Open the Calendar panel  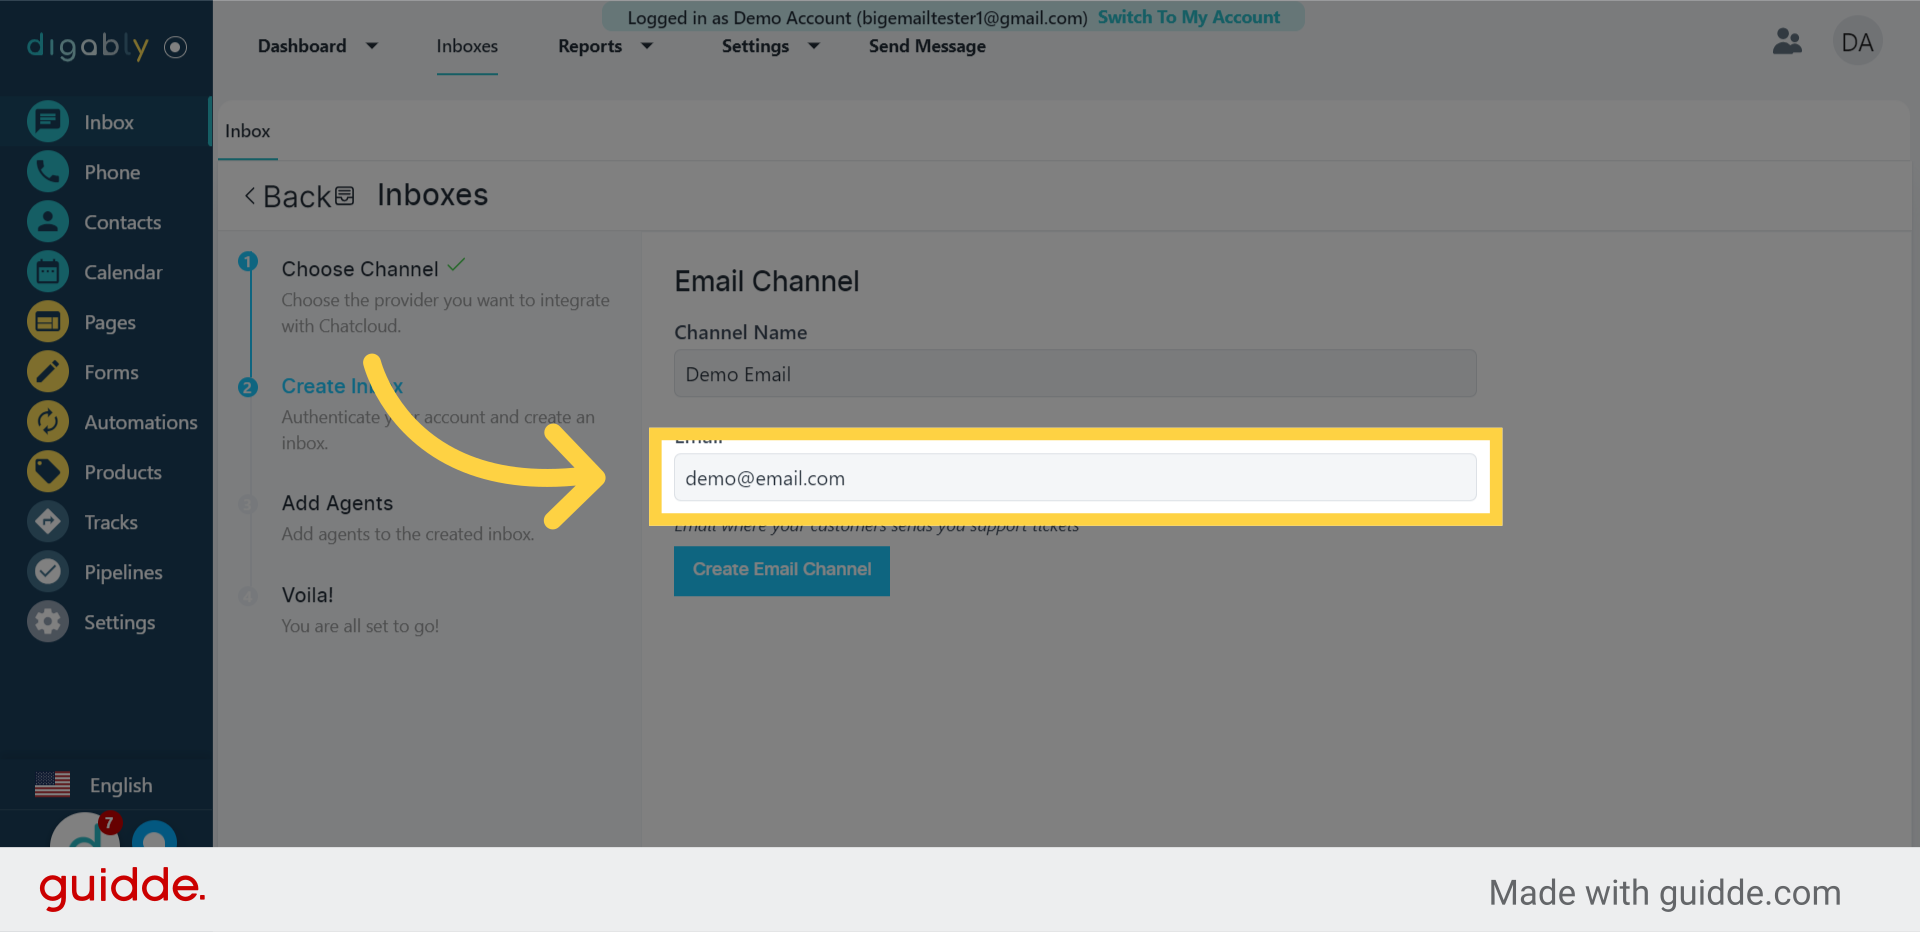(x=123, y=271)
